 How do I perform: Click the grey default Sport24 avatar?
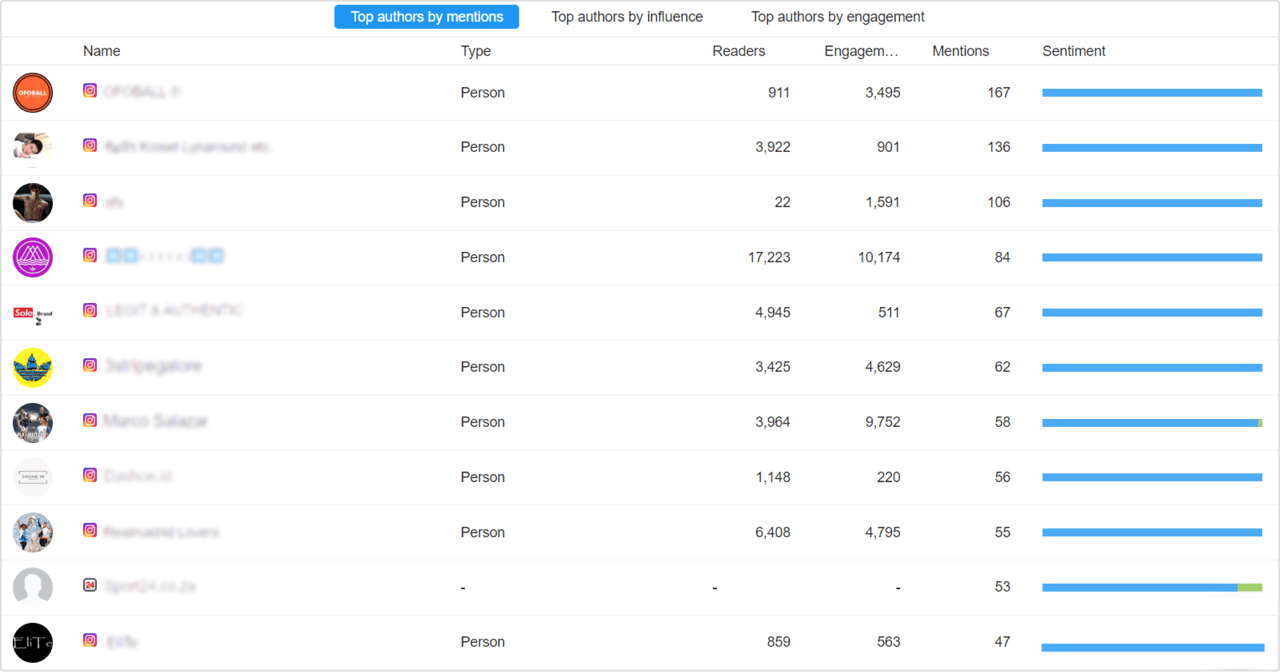click(x=33, y=587)
